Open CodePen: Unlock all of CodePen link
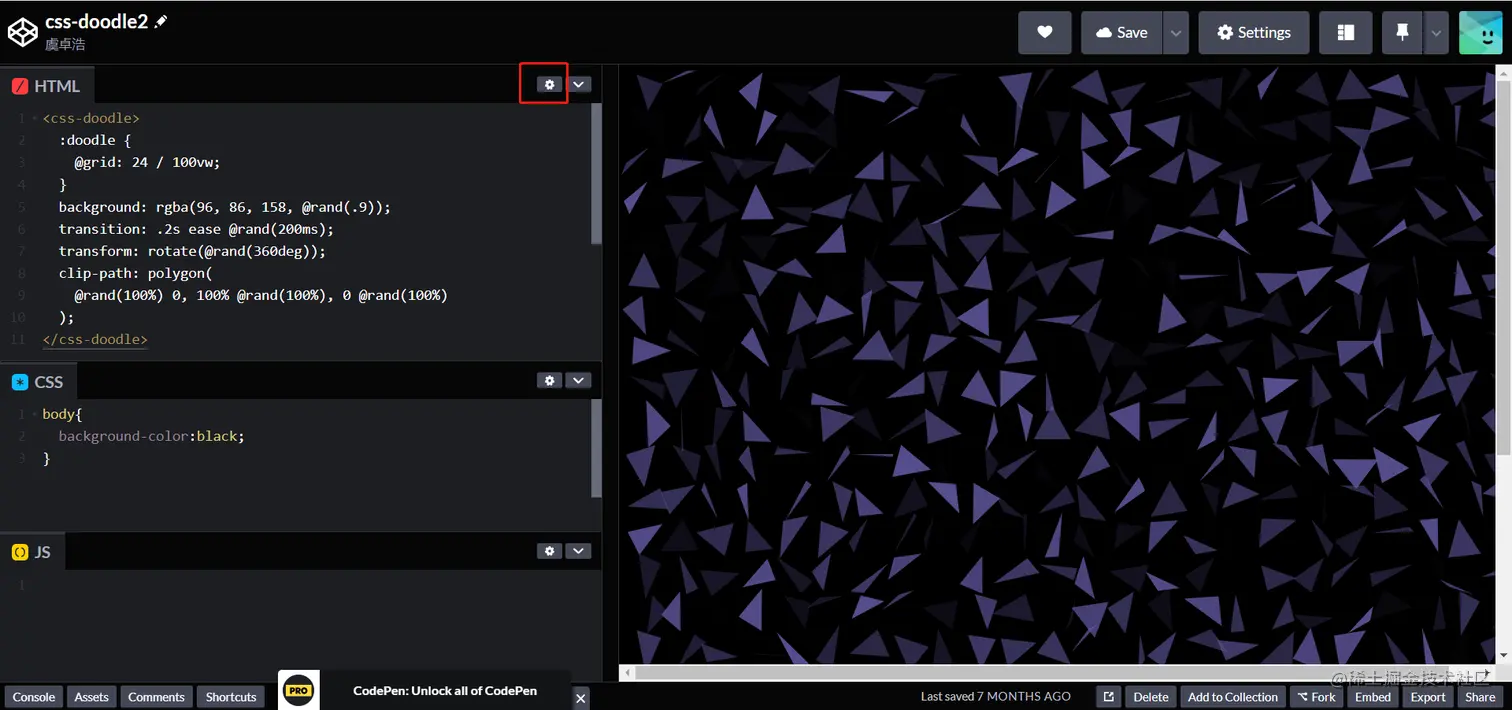The height and width of the screenshot is (710, 1512). click(x=445, y=691)
